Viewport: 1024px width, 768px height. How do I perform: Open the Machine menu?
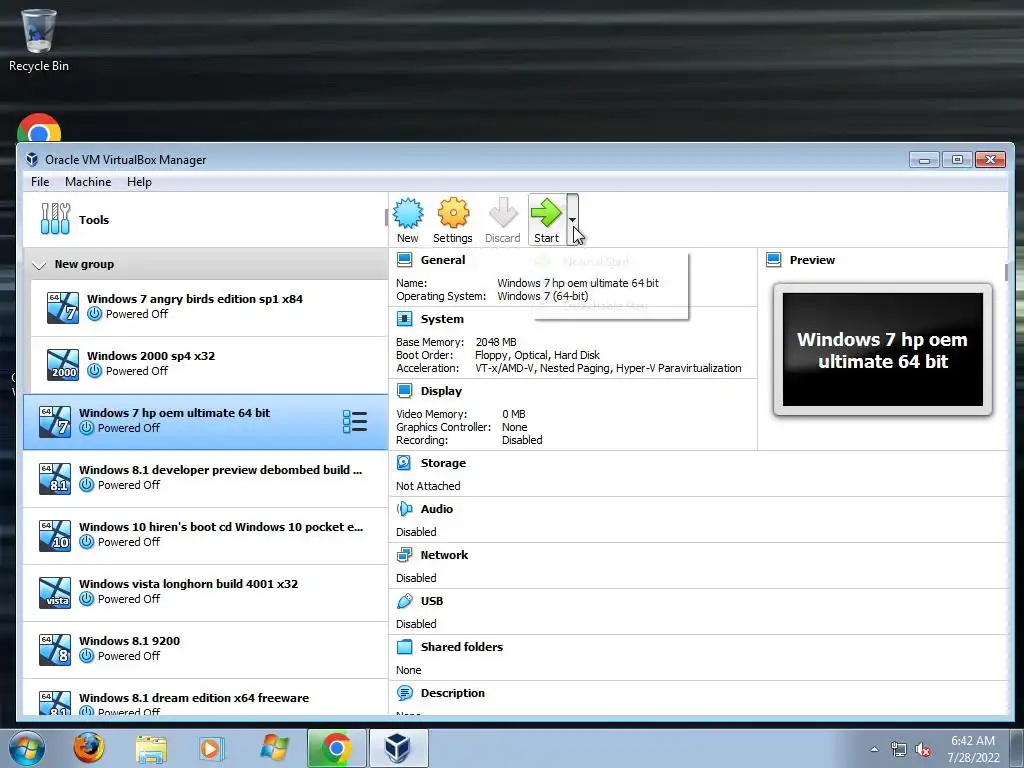click(x=88, y=182)
